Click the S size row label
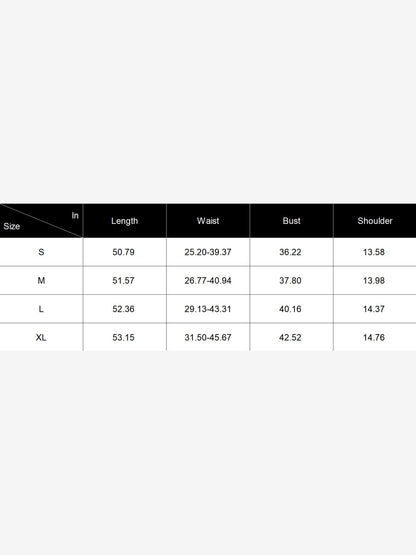This screenshot has height=555, width=416. coord(41,252)
